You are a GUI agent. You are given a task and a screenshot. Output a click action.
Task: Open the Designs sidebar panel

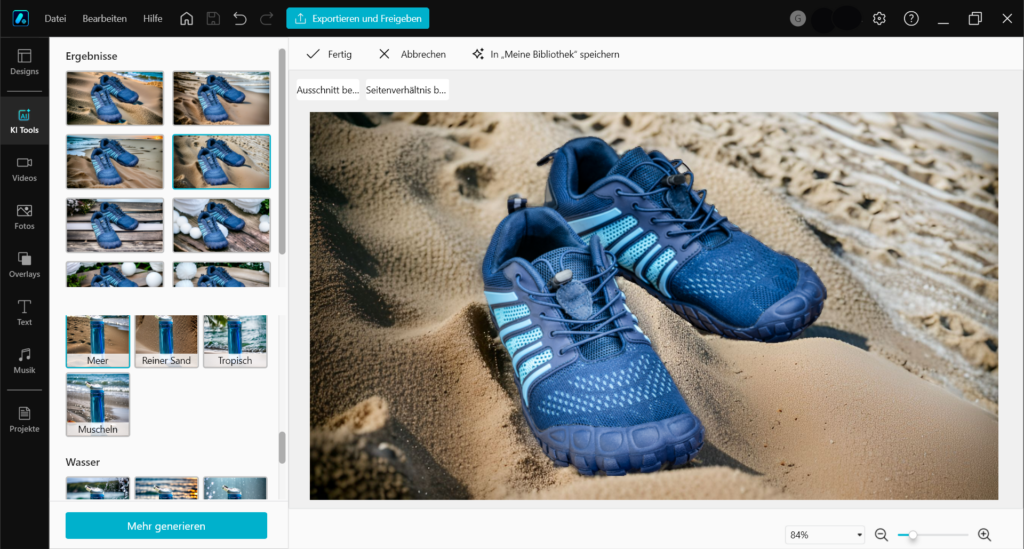(24, 62)
